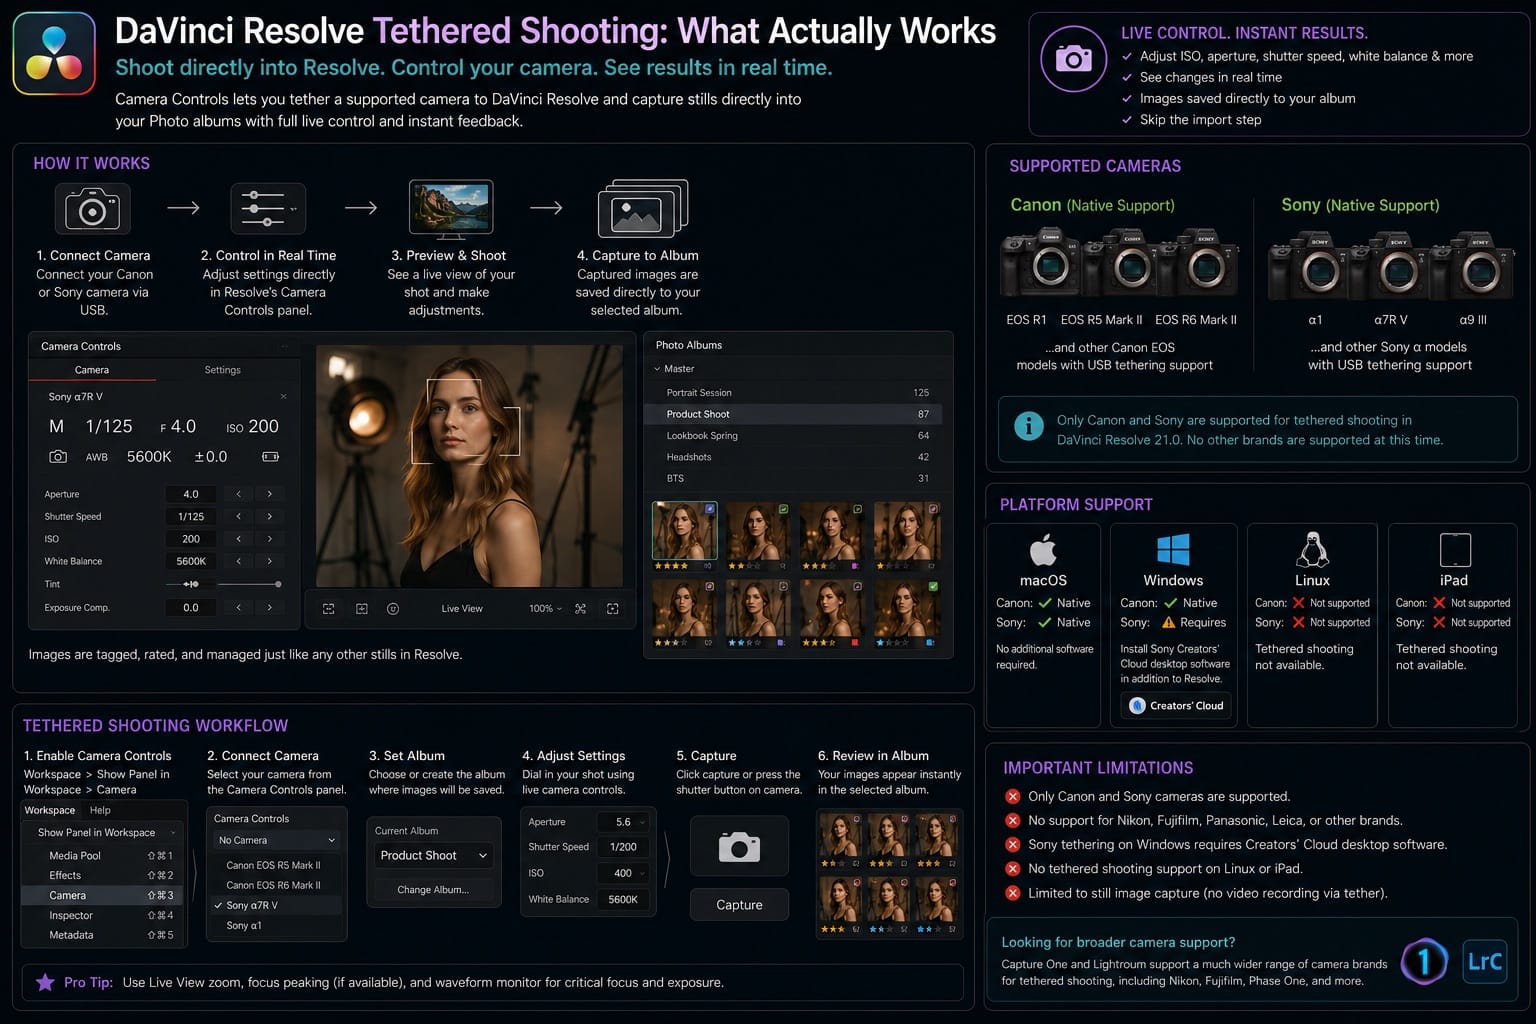Click the battery icon in Camera Controls
Image resolution: width=1536 pixels, height=1024 pixels.
270,456
